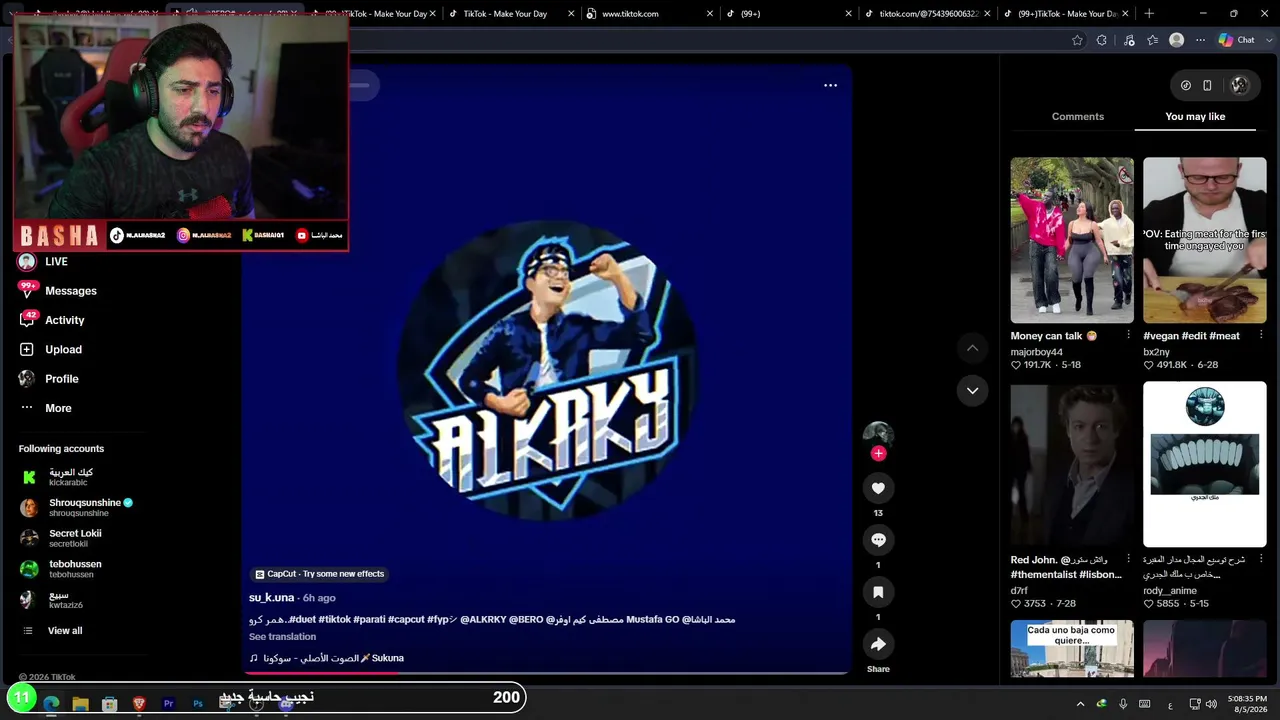Click the Get App phone icon
The image size is (1280, 720).
pyautogui.click(x=1207, y=85)
